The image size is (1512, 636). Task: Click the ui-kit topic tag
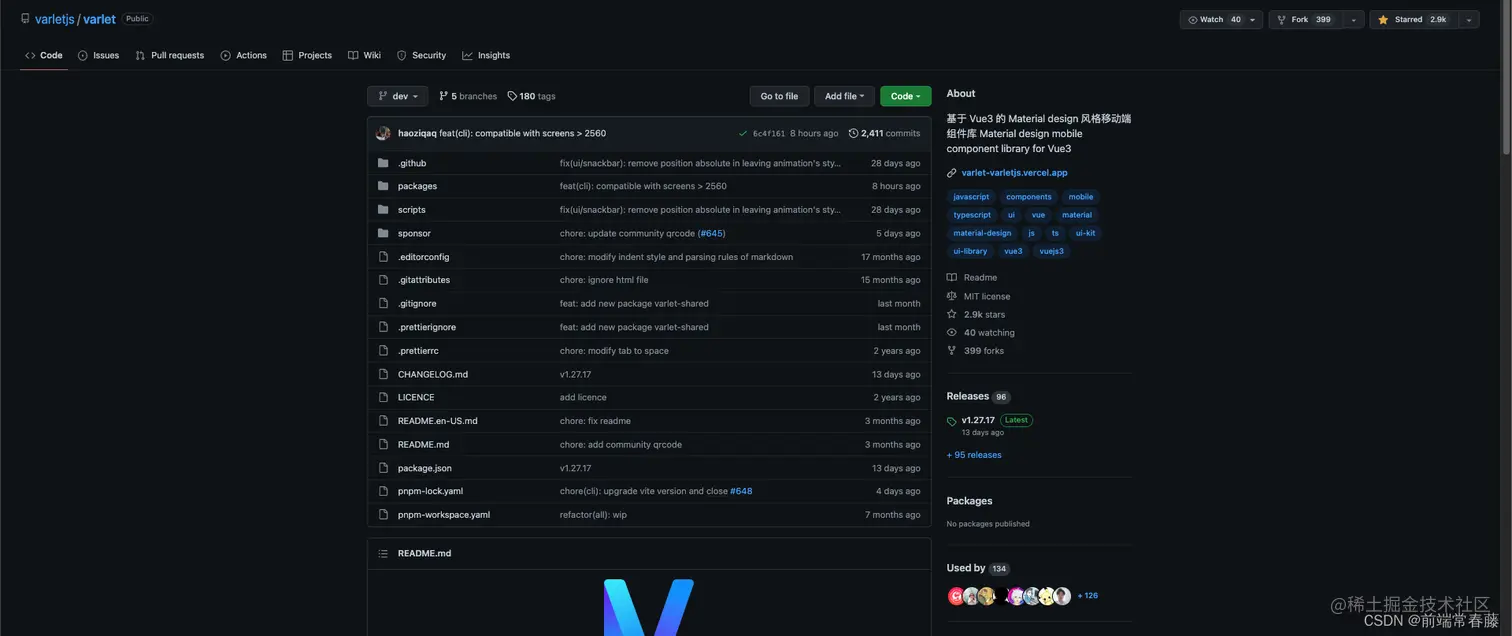(1085, 233)
